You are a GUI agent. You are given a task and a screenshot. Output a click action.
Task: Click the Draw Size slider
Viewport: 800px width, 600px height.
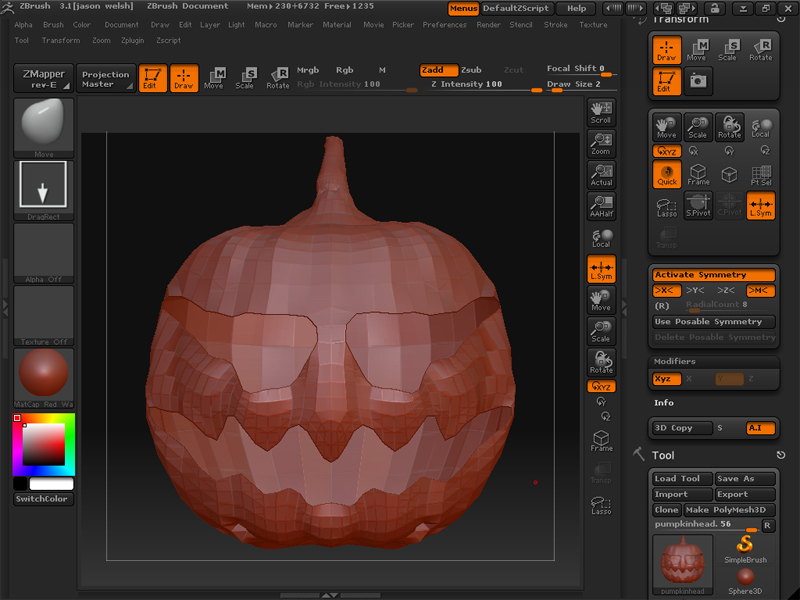click(581, 85)
